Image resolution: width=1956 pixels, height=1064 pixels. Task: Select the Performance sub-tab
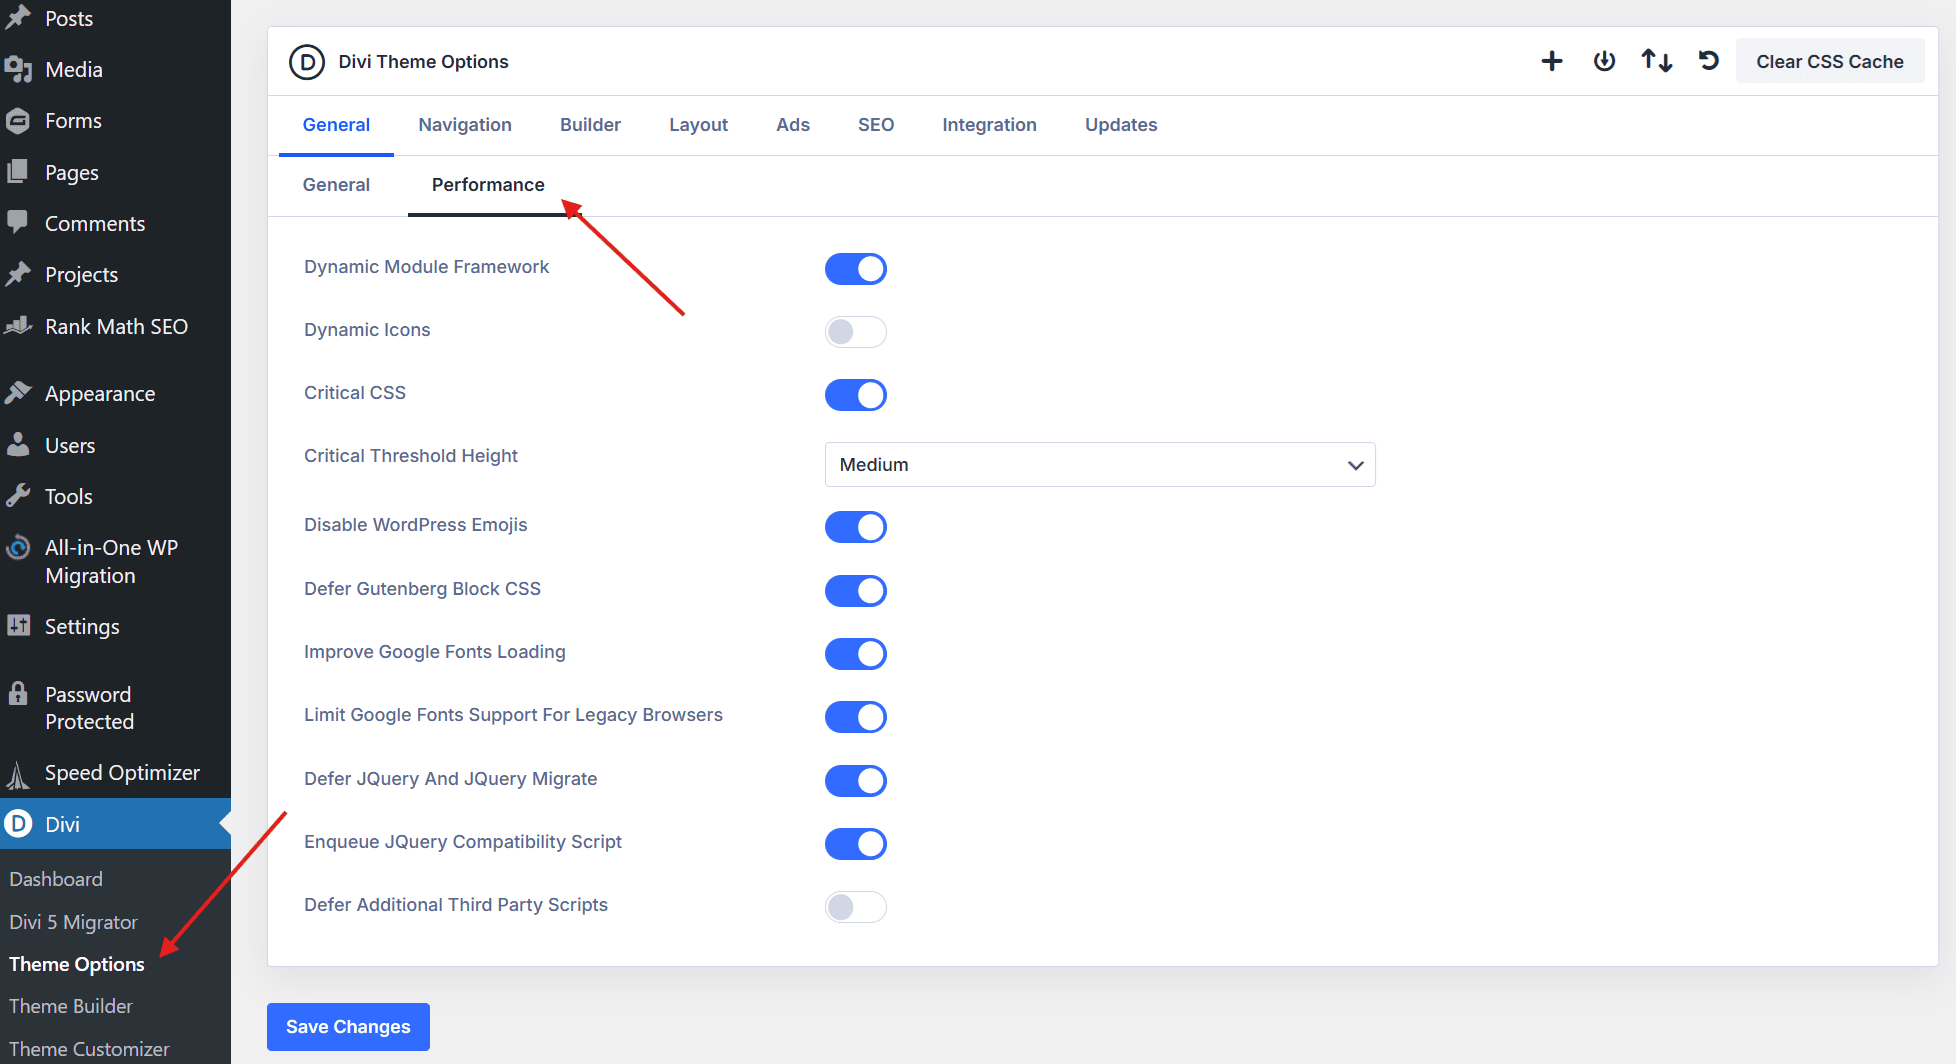pos(487,185)
